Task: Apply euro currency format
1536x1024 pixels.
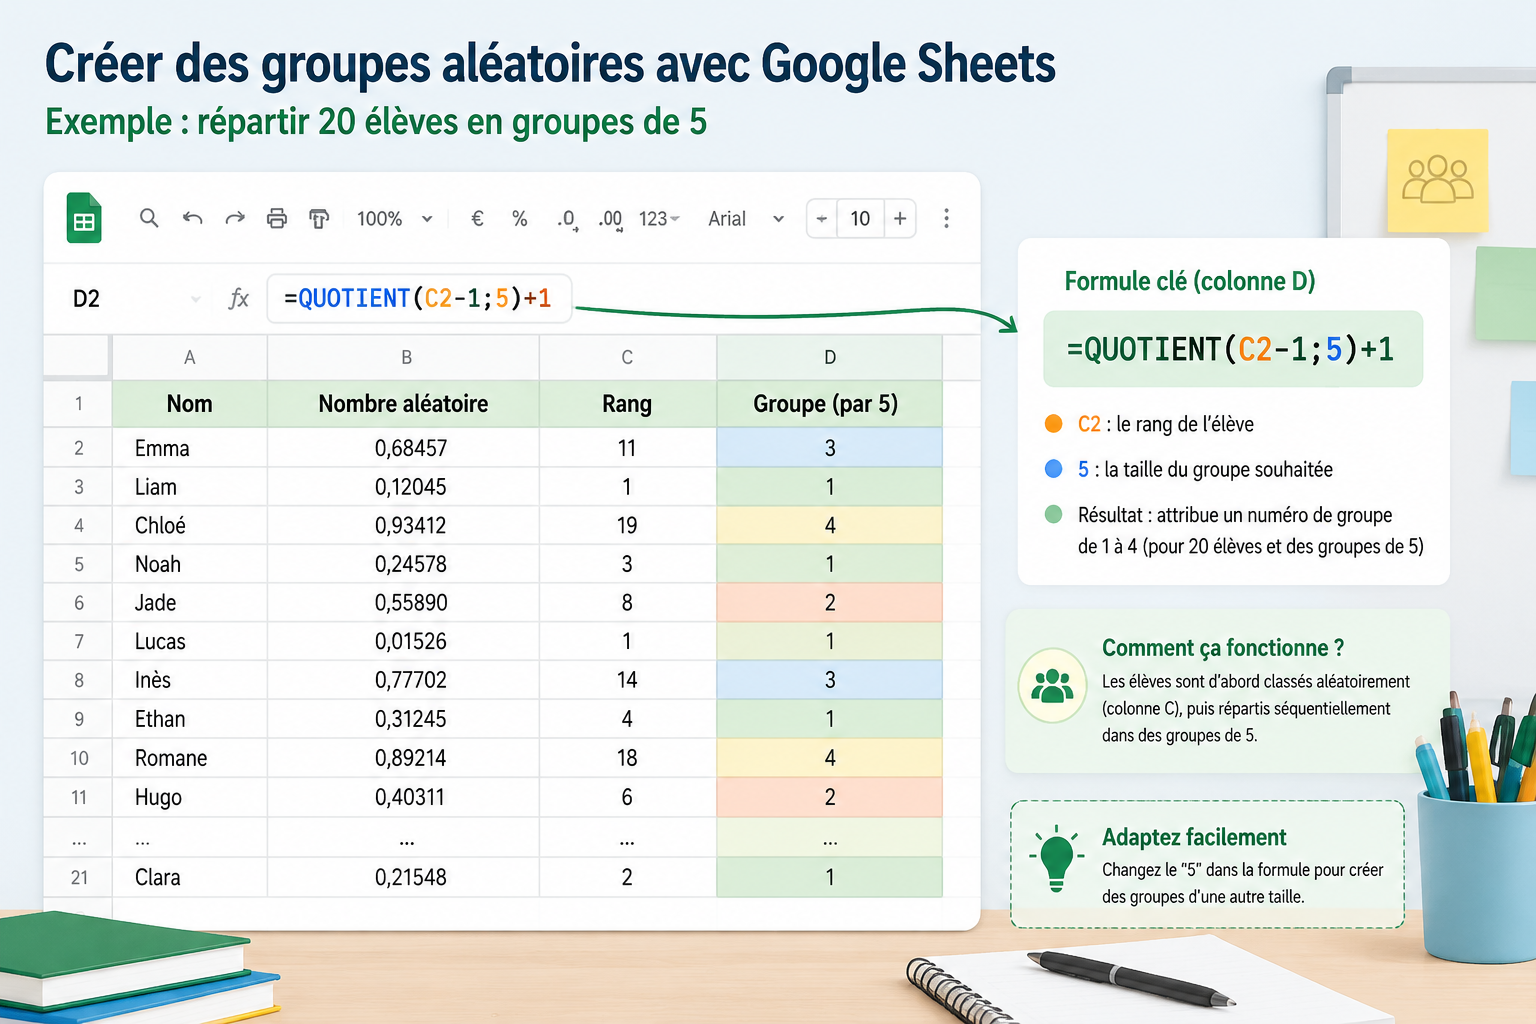Action: [x=477, y=218]
